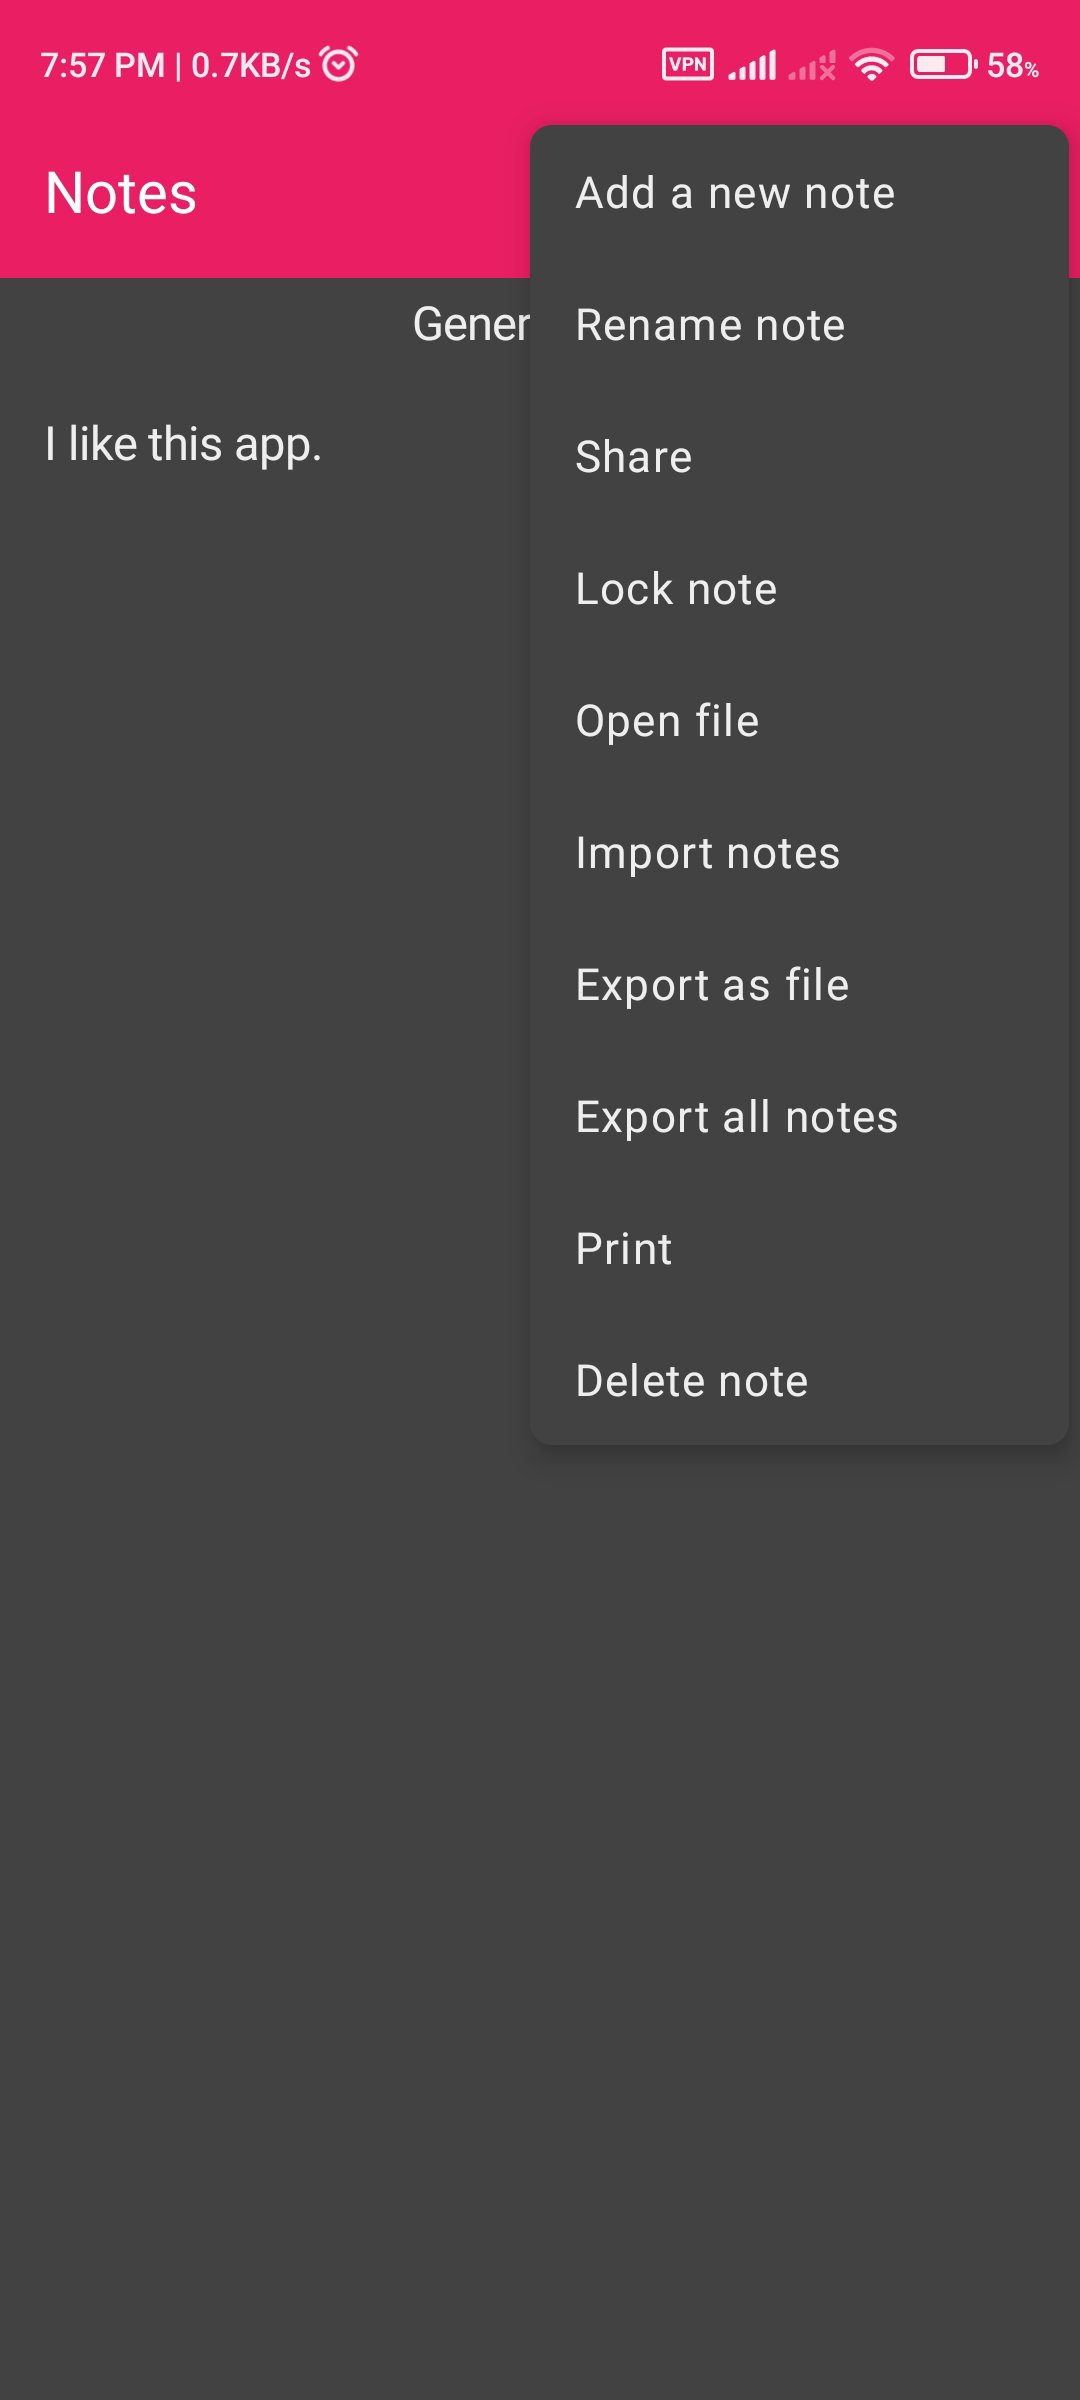Tap the Notes app title

[x=121, y=193]
